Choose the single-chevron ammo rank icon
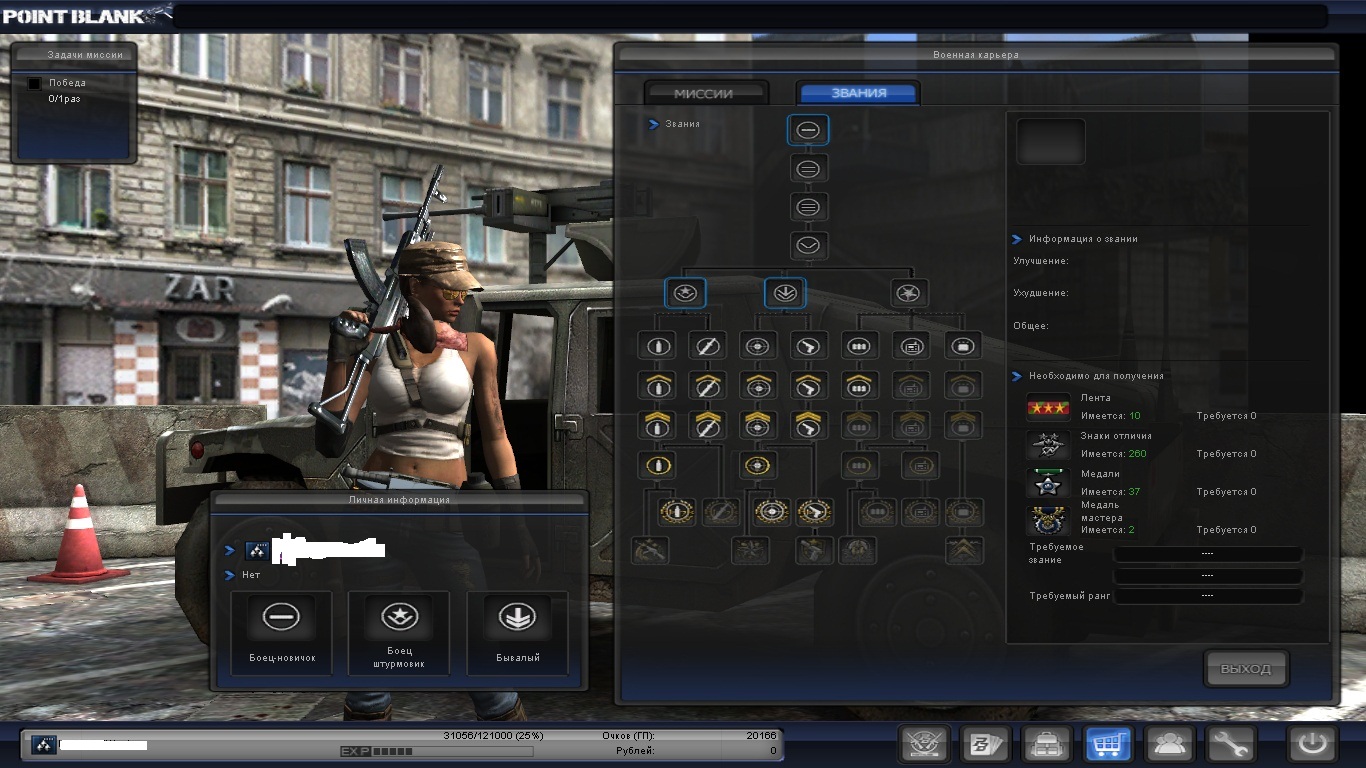Image resolution: width=1366 pixels, height=768 pixels. 858,386
